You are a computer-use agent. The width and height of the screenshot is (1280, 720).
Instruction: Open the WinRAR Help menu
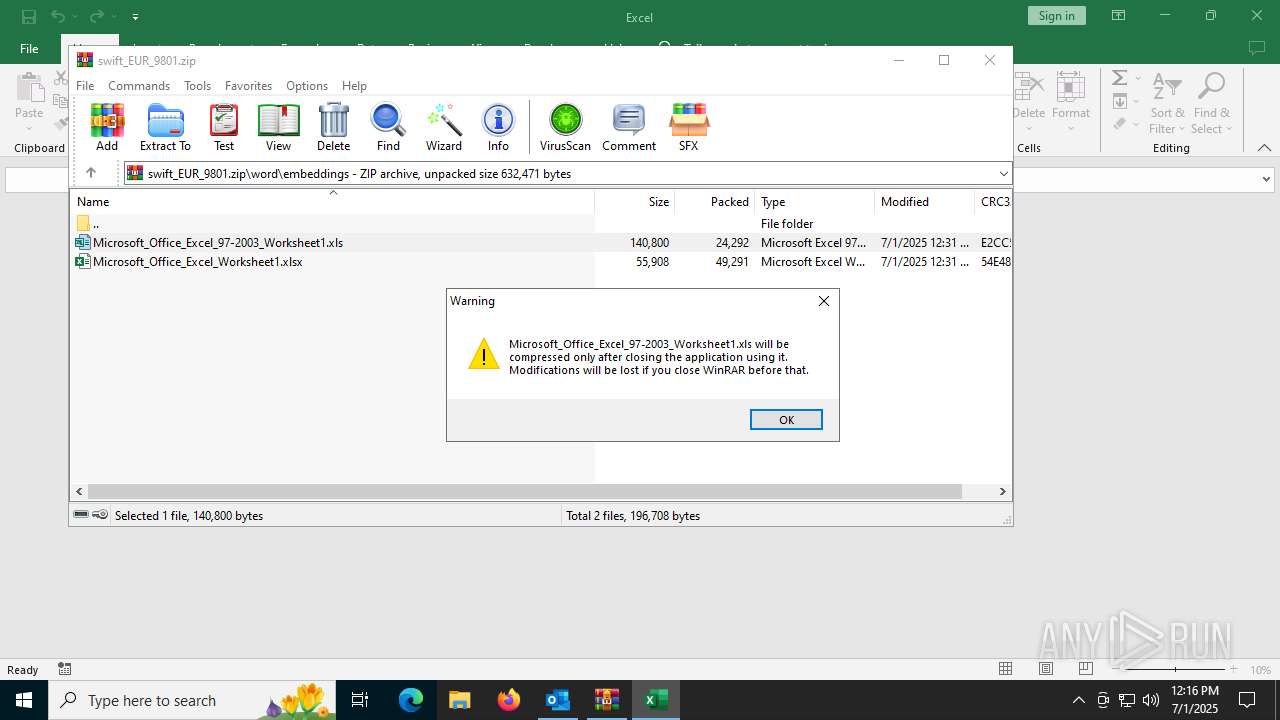pyautogui.click(x=354, y=86)
